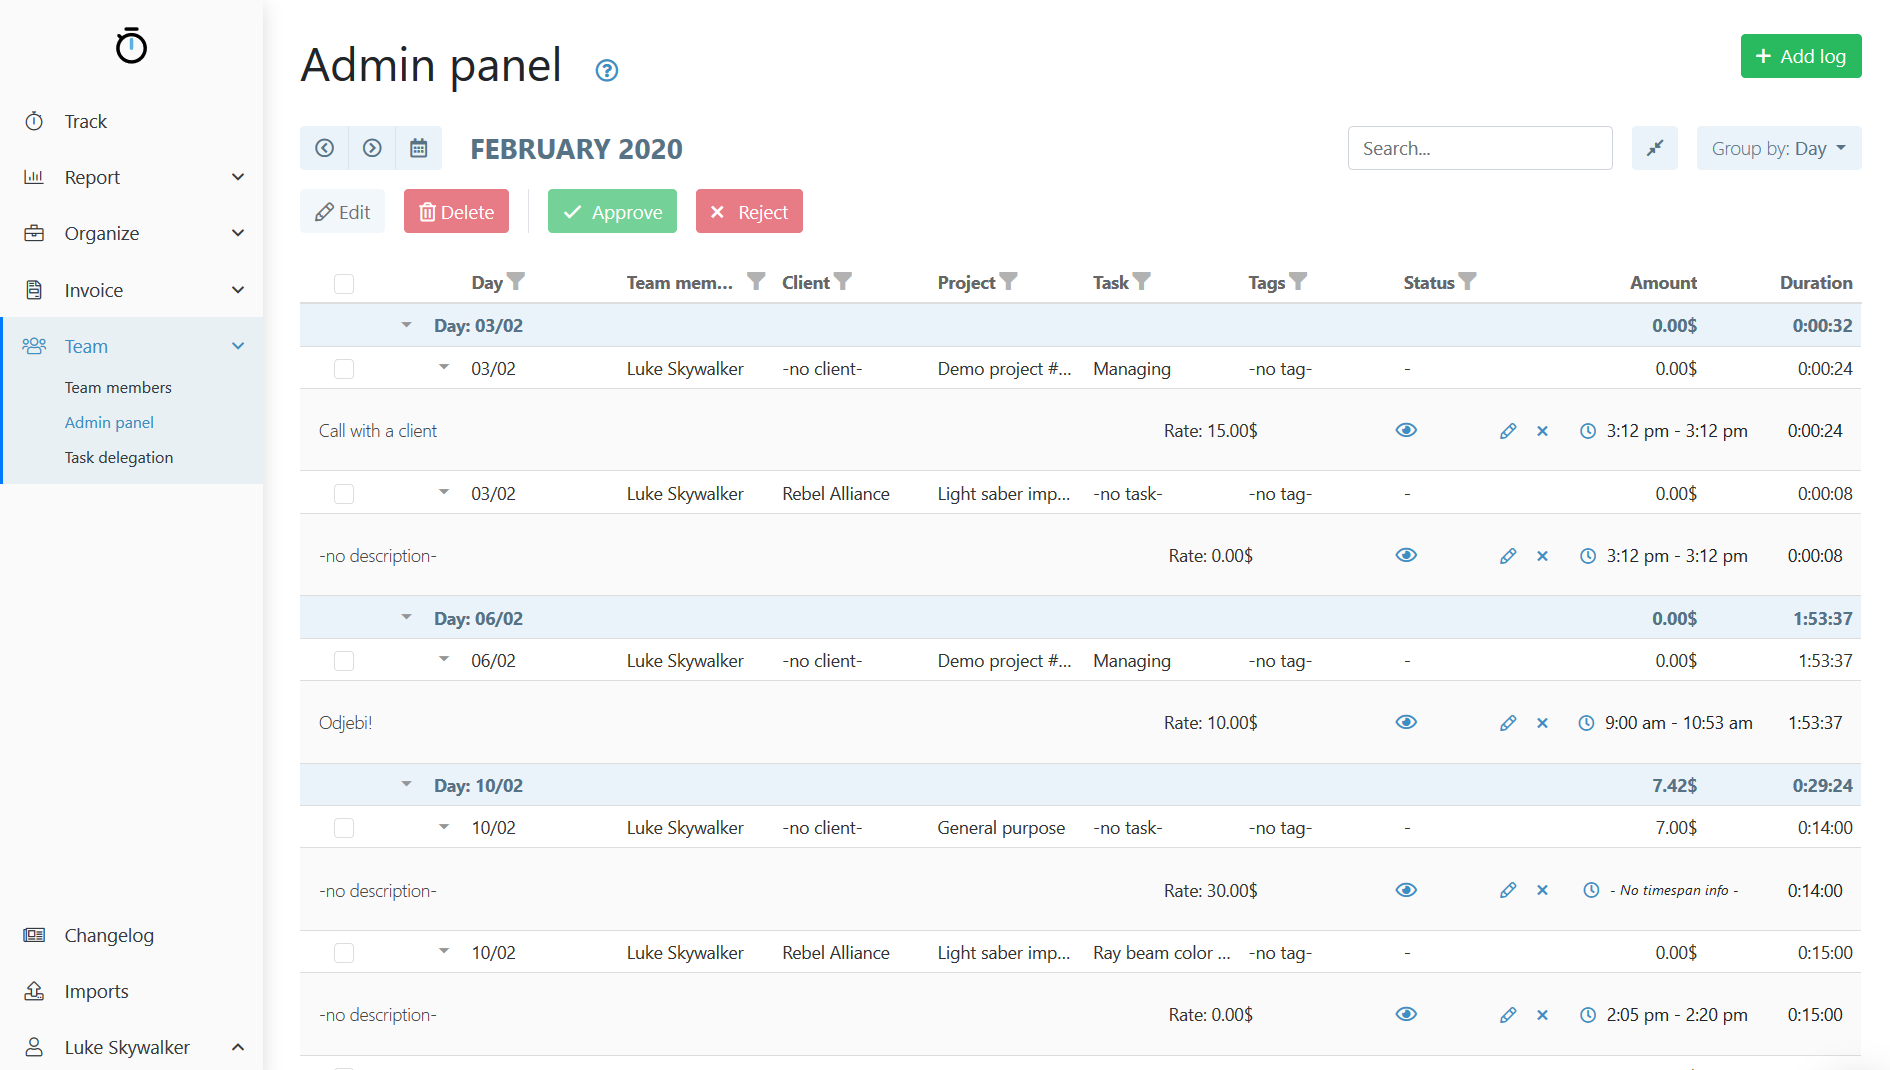Click the Approve button
This screenshot has width=1890, height=1070.
click(612, 212)
